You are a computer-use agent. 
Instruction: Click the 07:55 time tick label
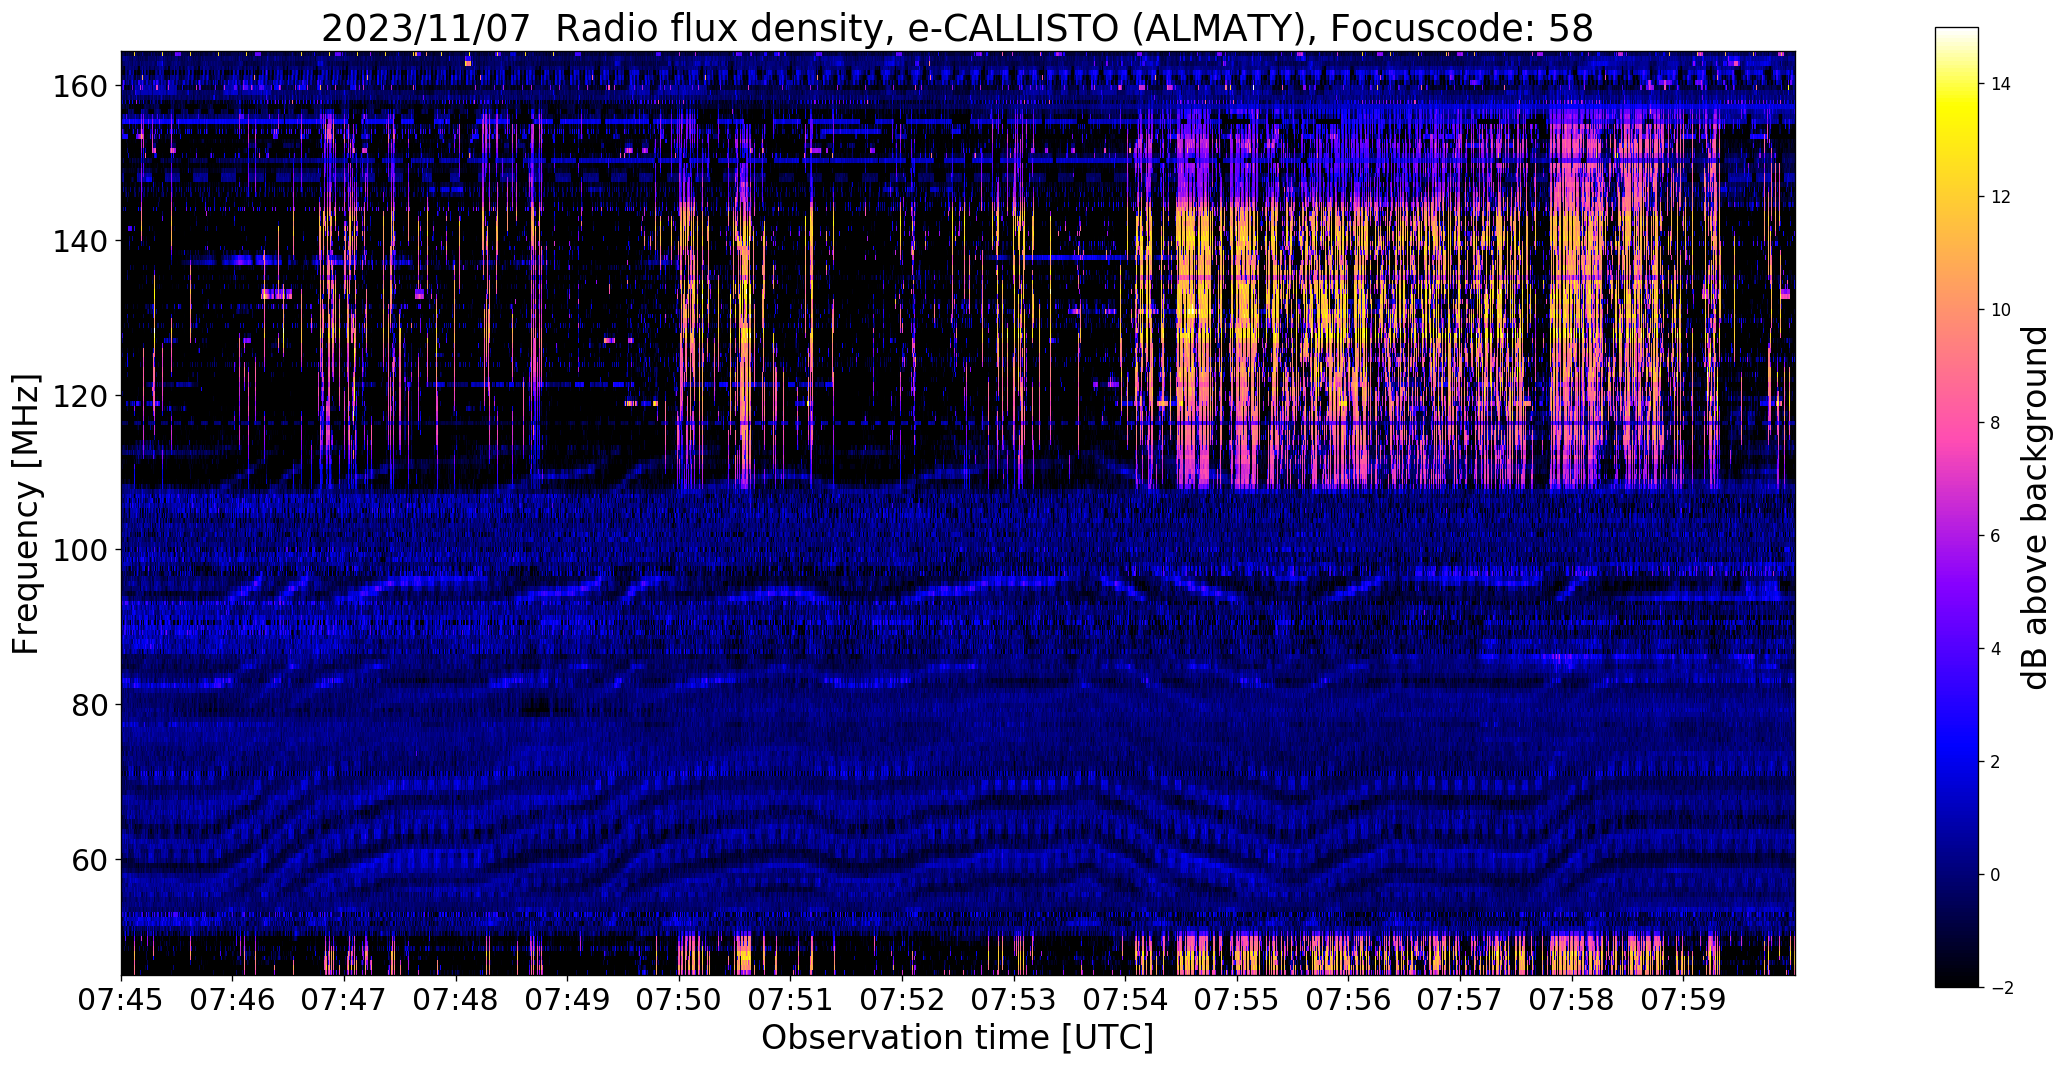coord(1237,1000)
